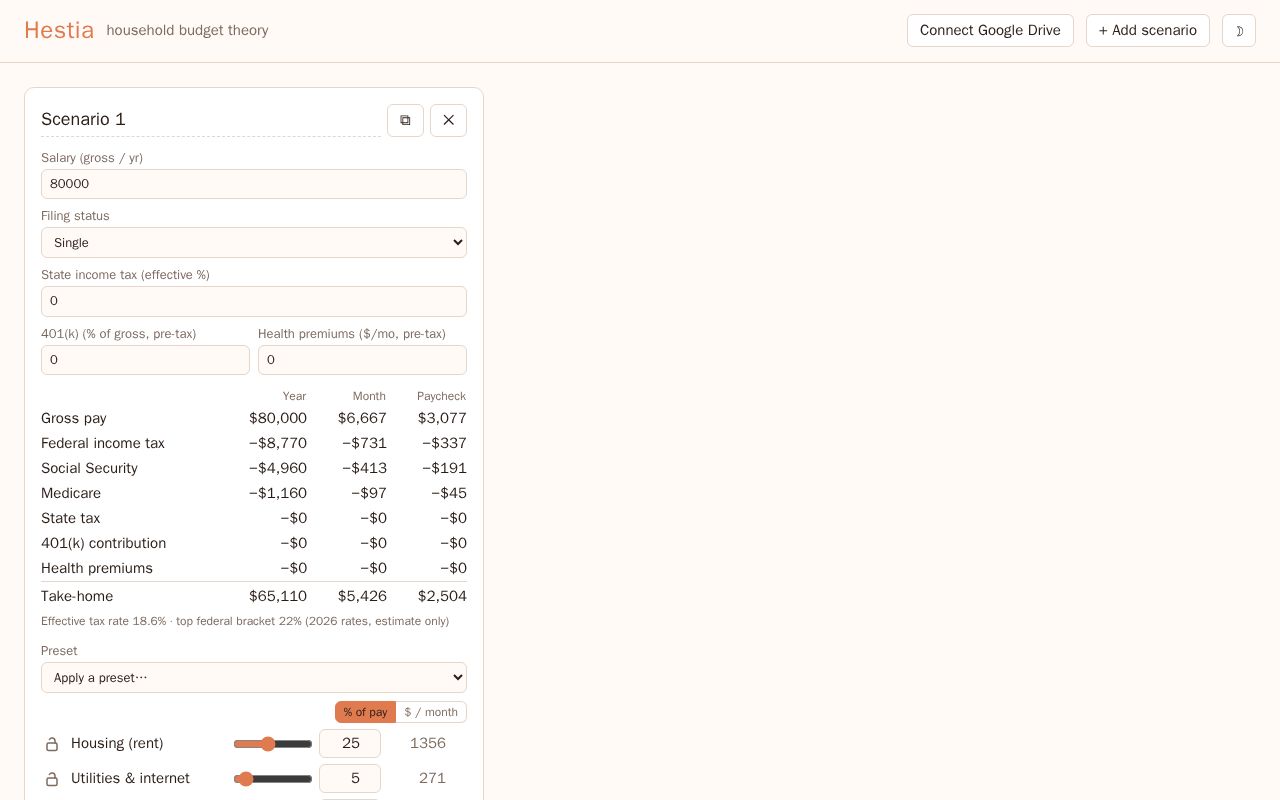
Task: Select the Take-home paycheck value $2,504
Action: [x=442, y=596]
